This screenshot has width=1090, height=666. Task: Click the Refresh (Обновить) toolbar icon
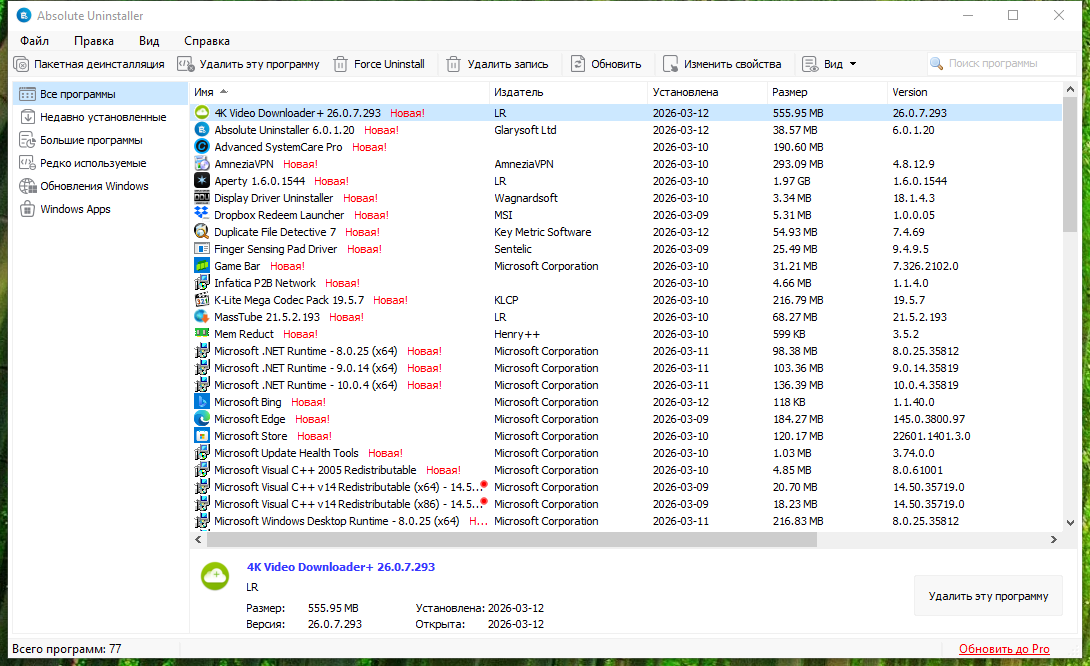[578, 64]
